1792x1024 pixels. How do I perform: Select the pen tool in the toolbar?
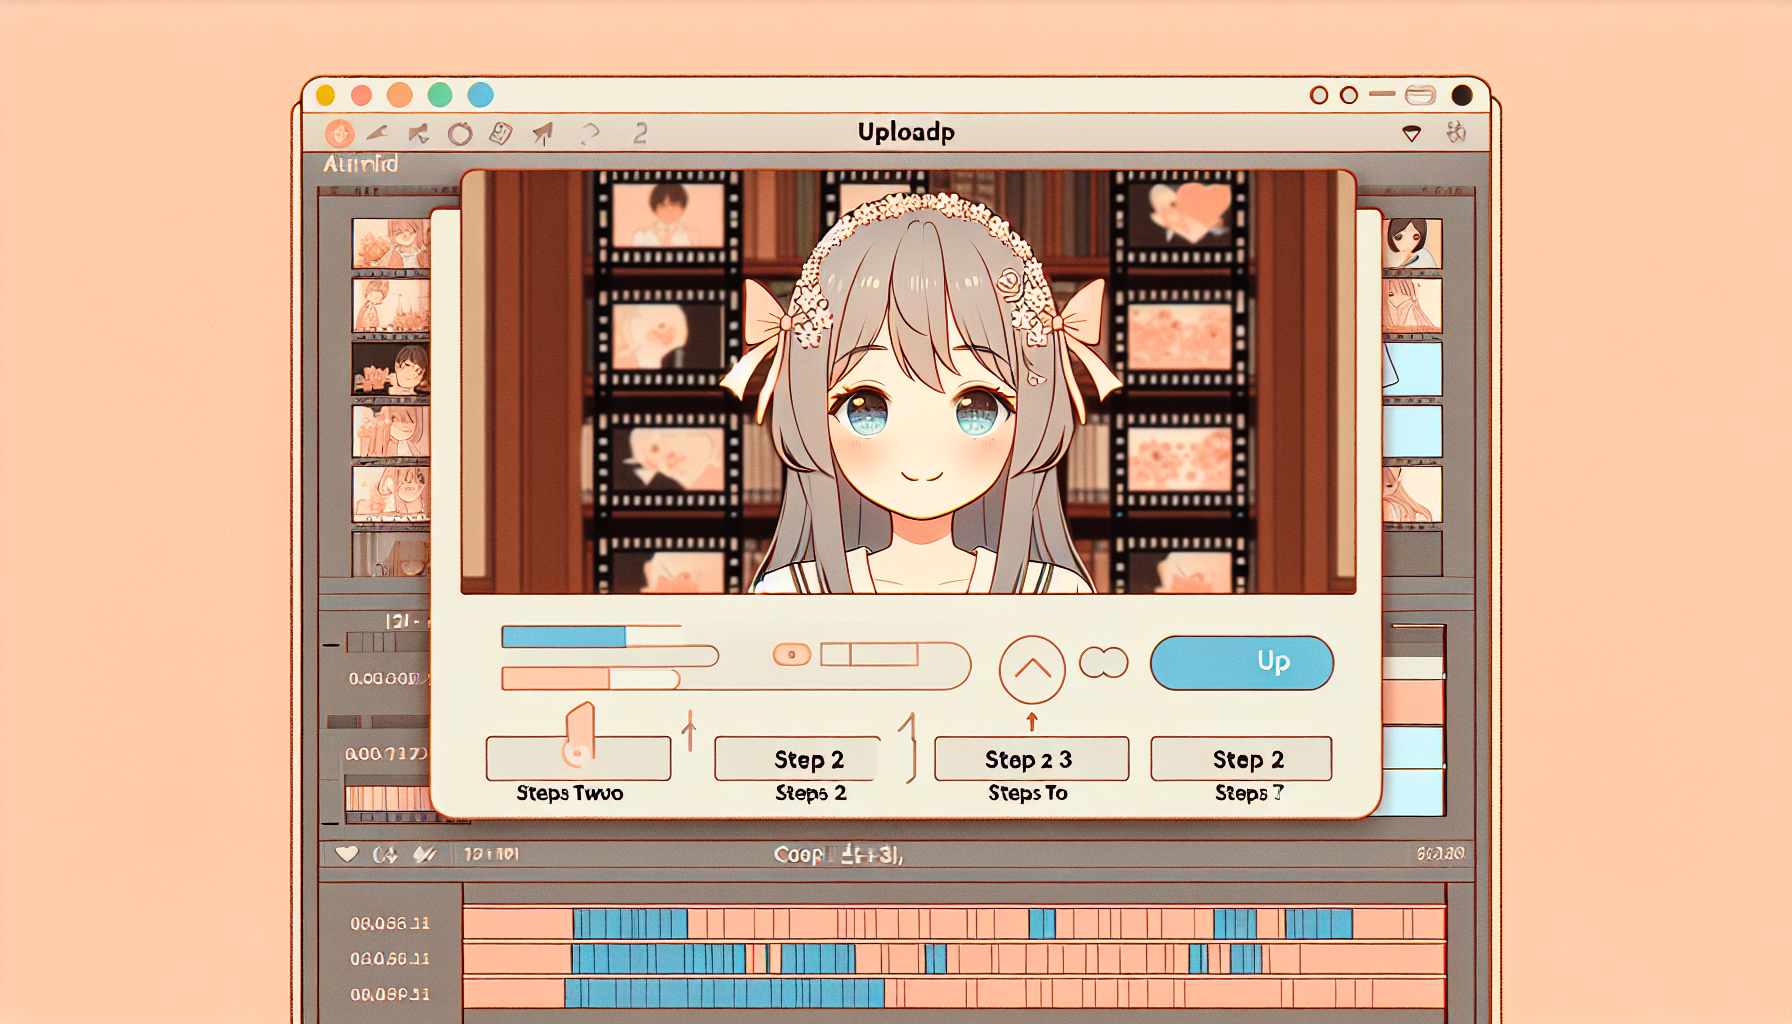click(x=378, y=132)
